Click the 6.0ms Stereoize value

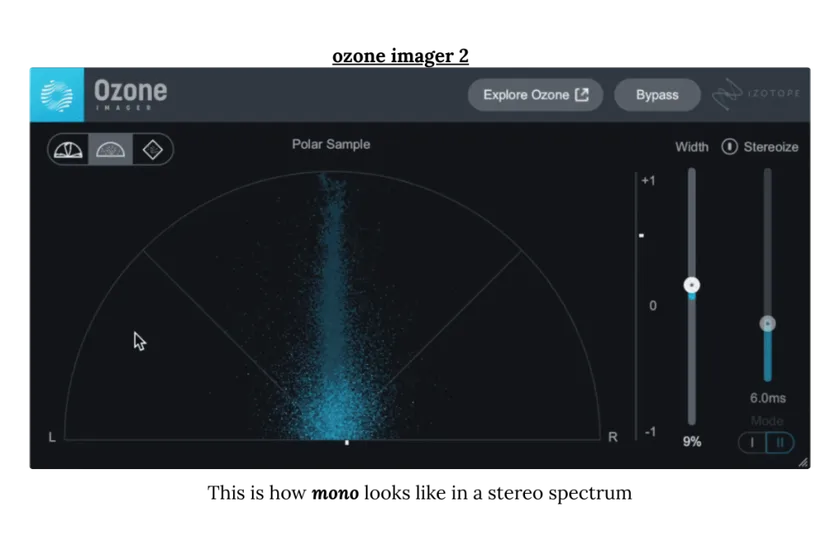click(768, 398)
